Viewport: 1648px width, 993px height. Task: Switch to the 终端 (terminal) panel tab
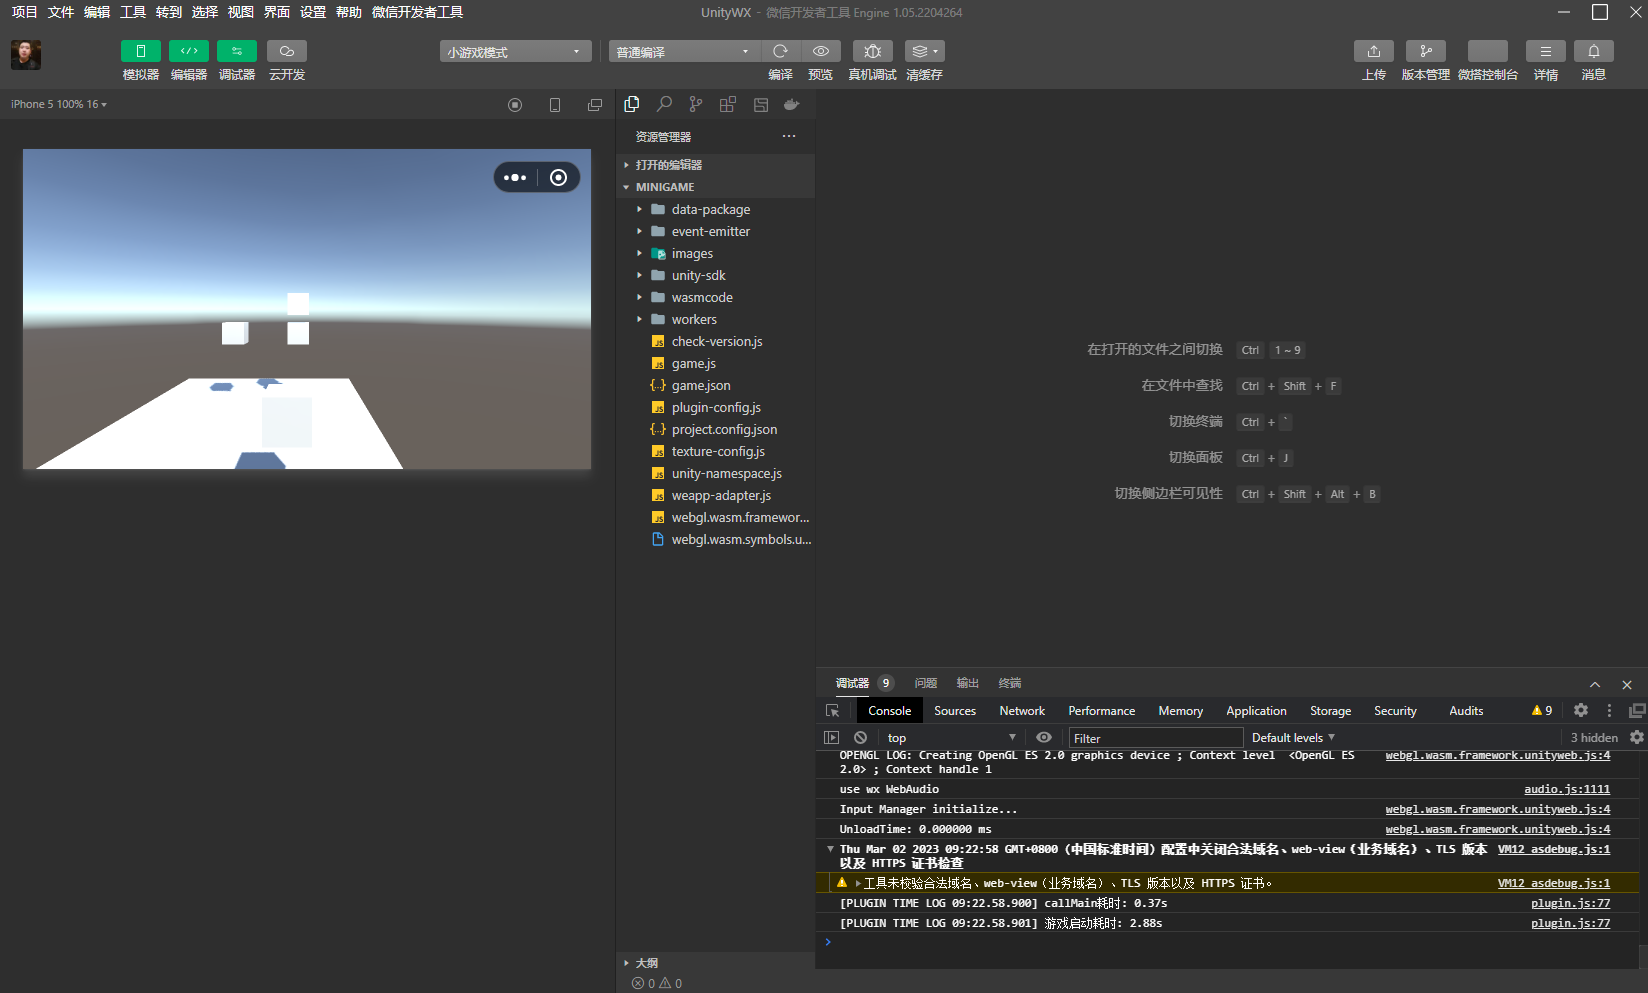pos(1010,683)
